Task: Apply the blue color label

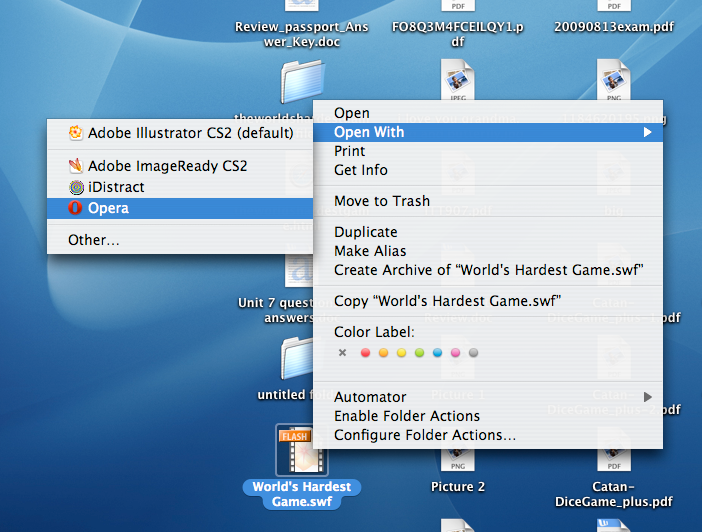Action: click(437, 353)
